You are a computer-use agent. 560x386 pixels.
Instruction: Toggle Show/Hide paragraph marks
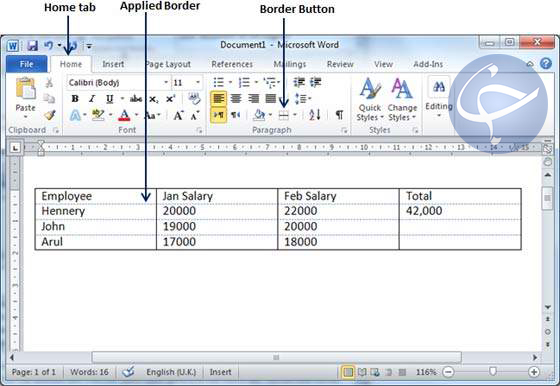339,115
